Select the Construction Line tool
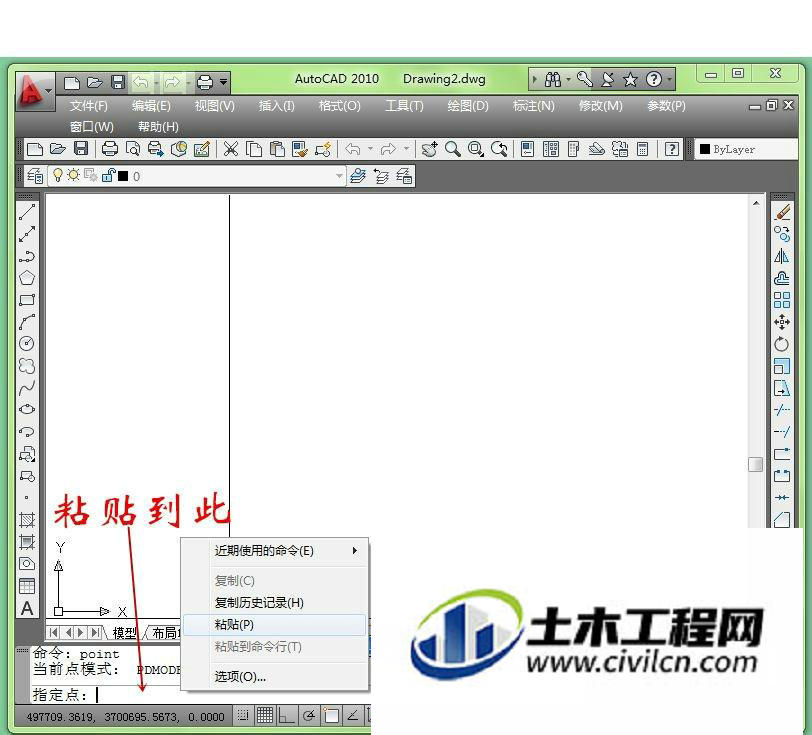The height and width of the screenshot is (735, 812). click(27, 234)
